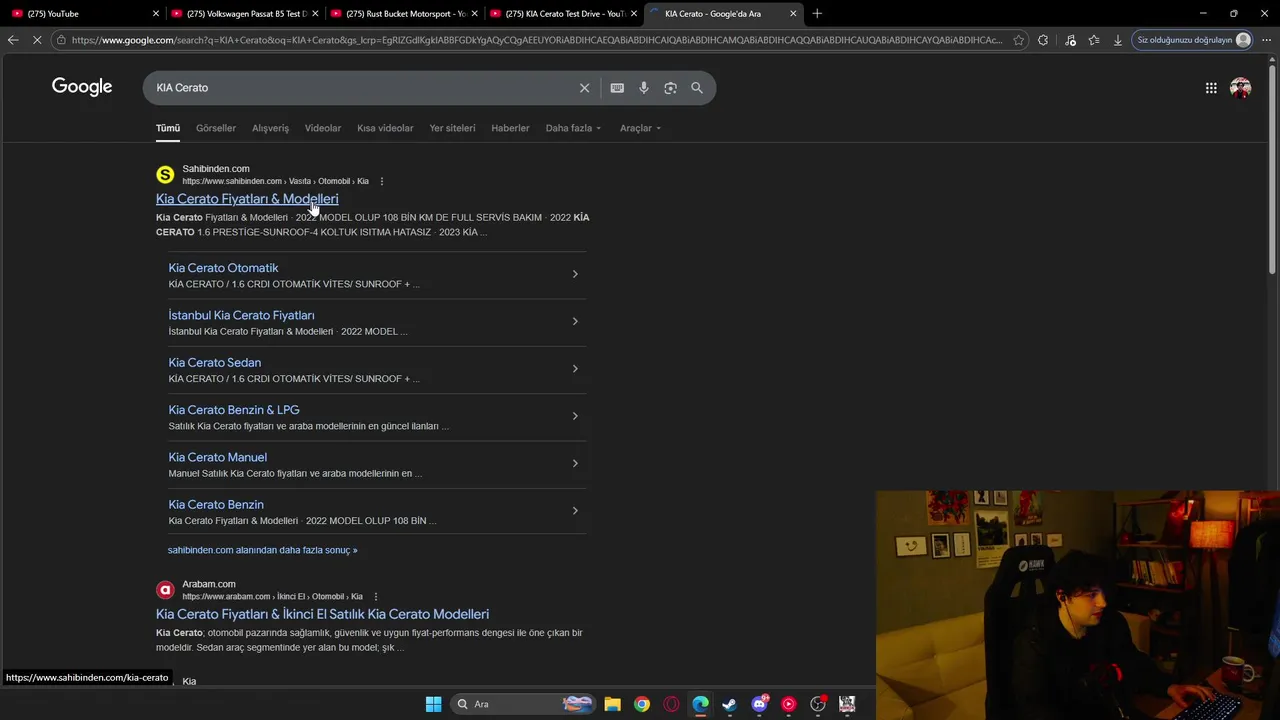
Task: Open Arabam İkinci El Satılık Kia Cerato link
Action: [322, 614]
